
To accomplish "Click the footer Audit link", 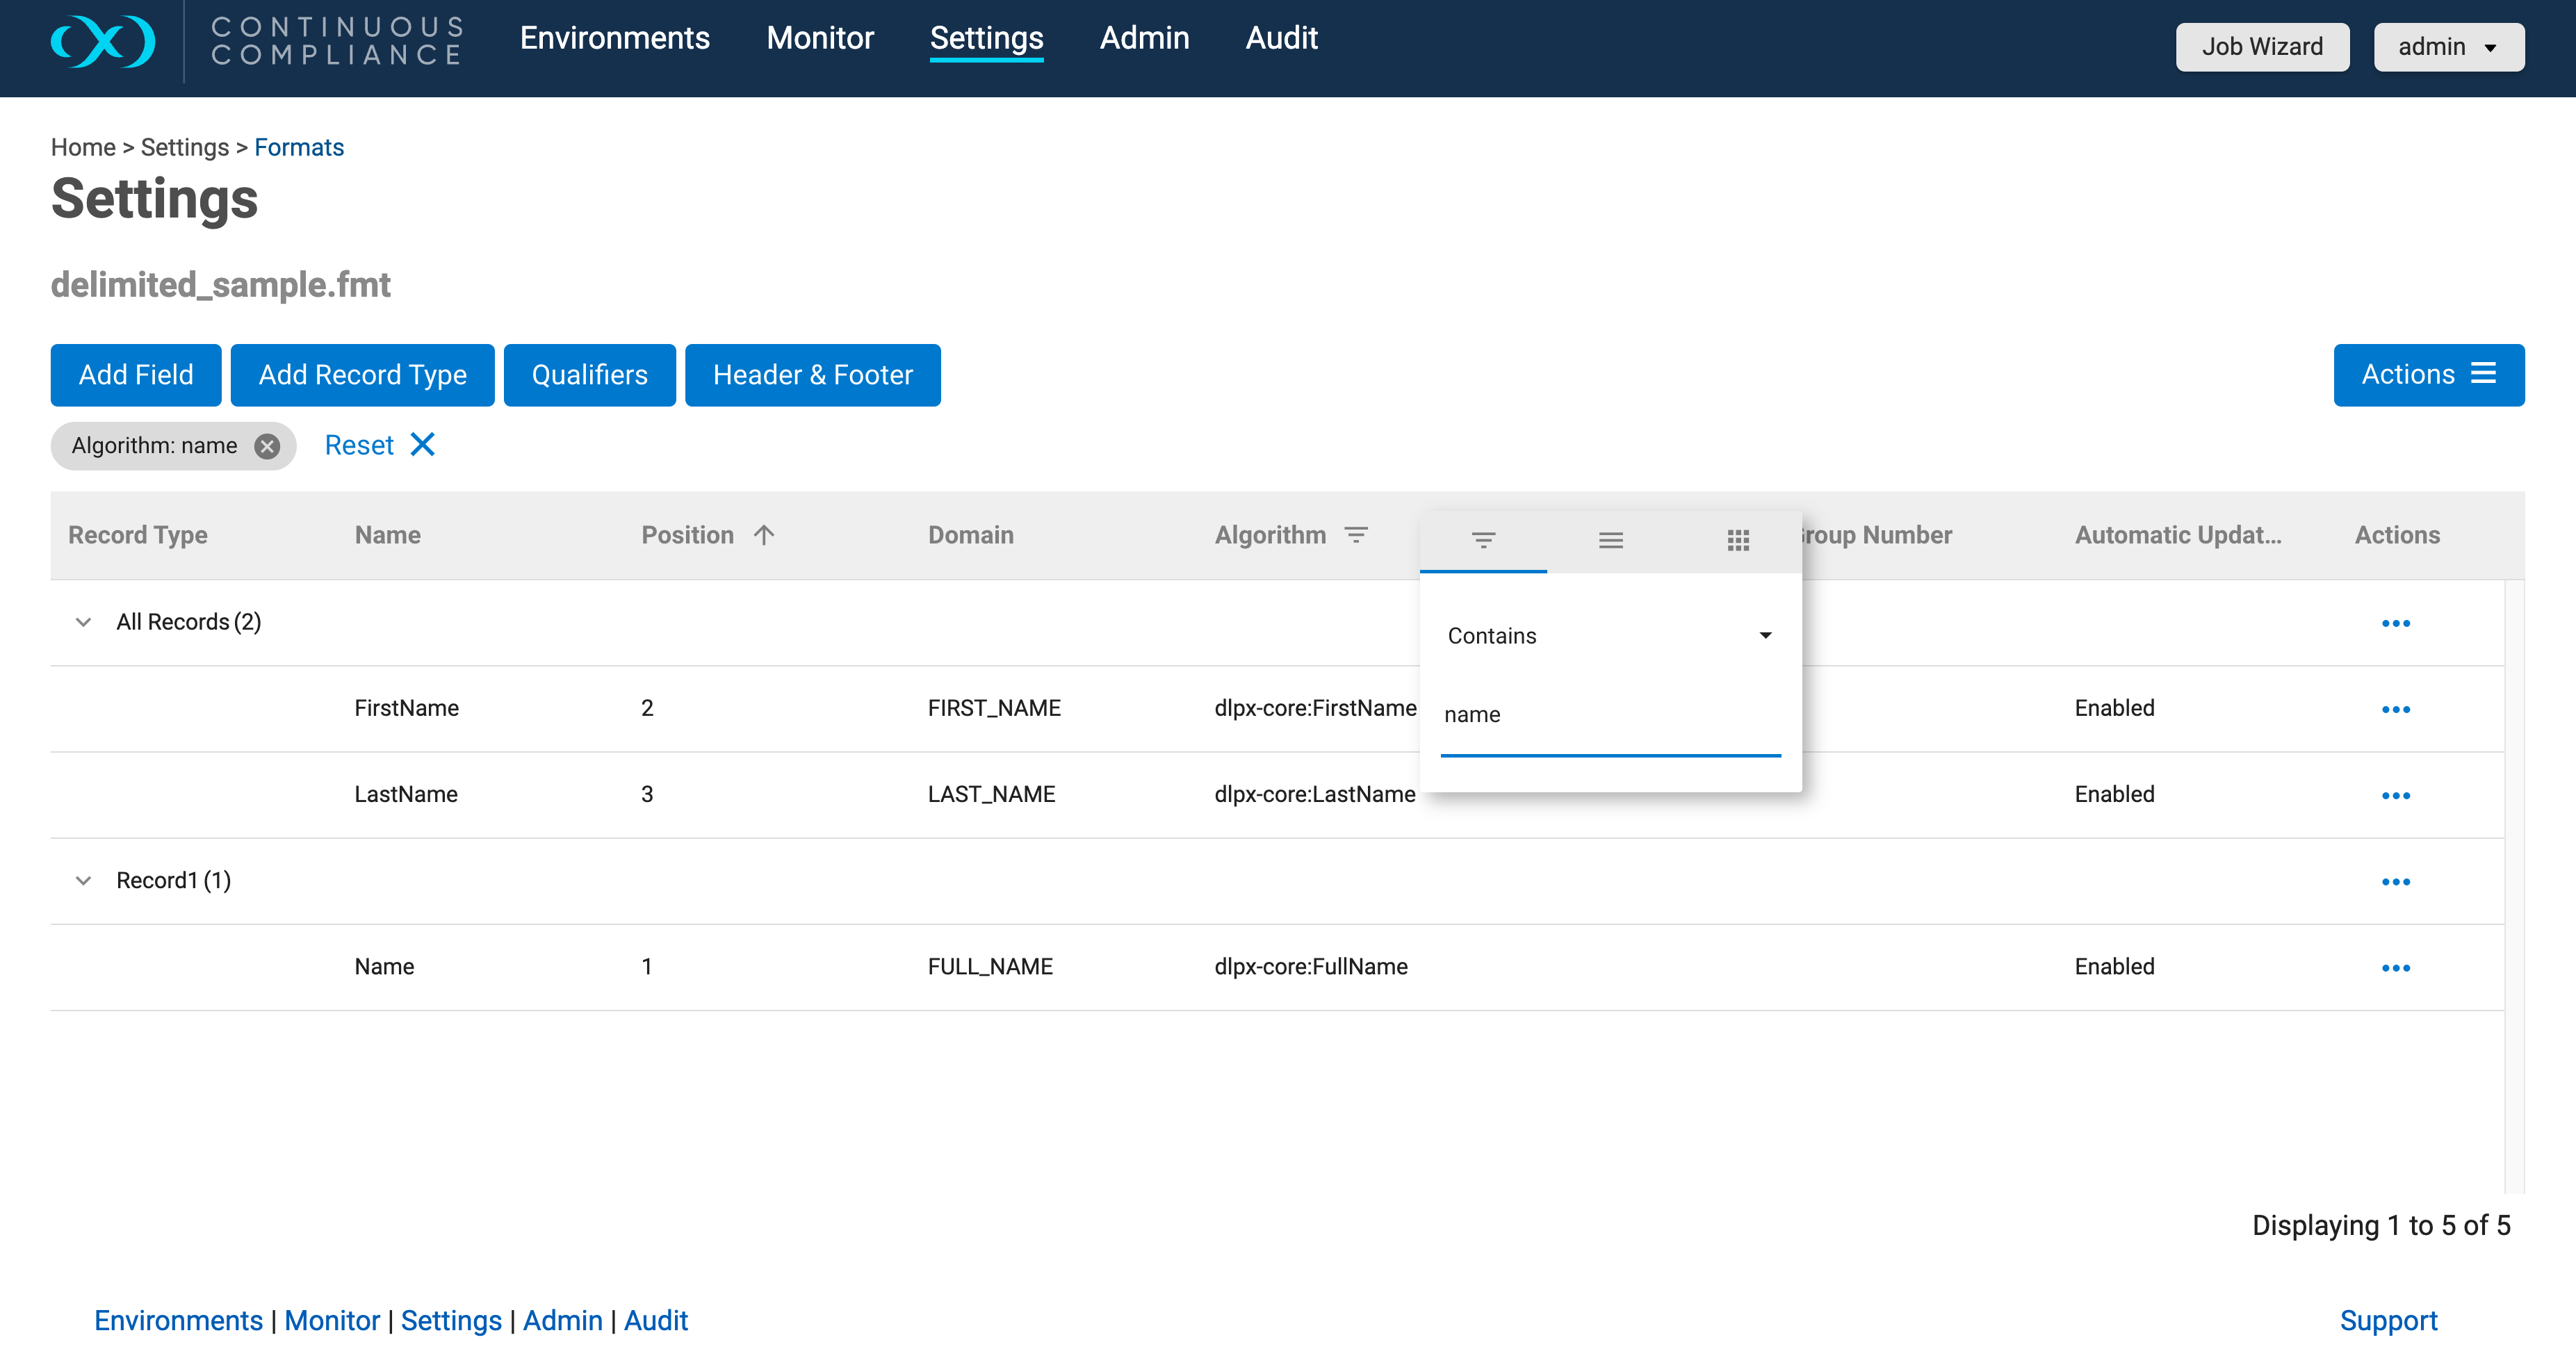I will coord(656,1321).
